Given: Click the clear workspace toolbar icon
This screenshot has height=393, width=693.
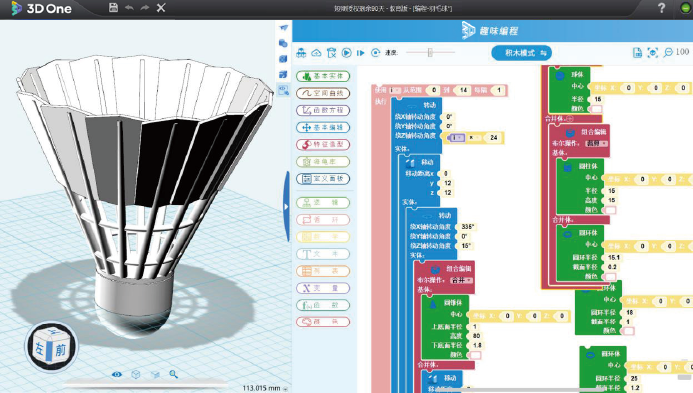Looking at the screenshot, I should pos(331,53).
